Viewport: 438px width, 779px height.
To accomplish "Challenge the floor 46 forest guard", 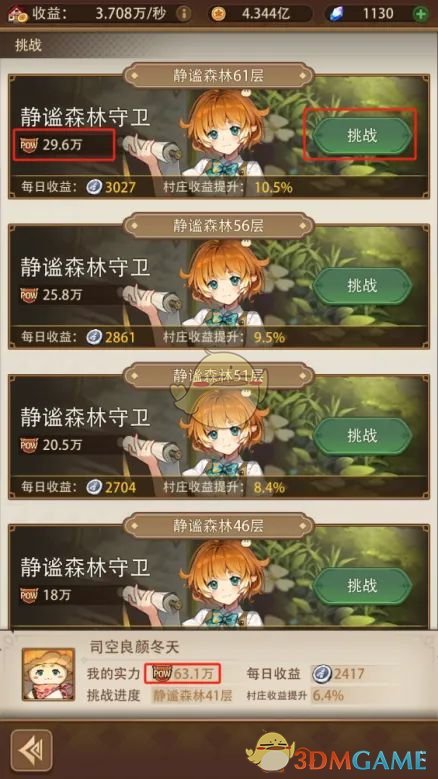I will [363, 586].
